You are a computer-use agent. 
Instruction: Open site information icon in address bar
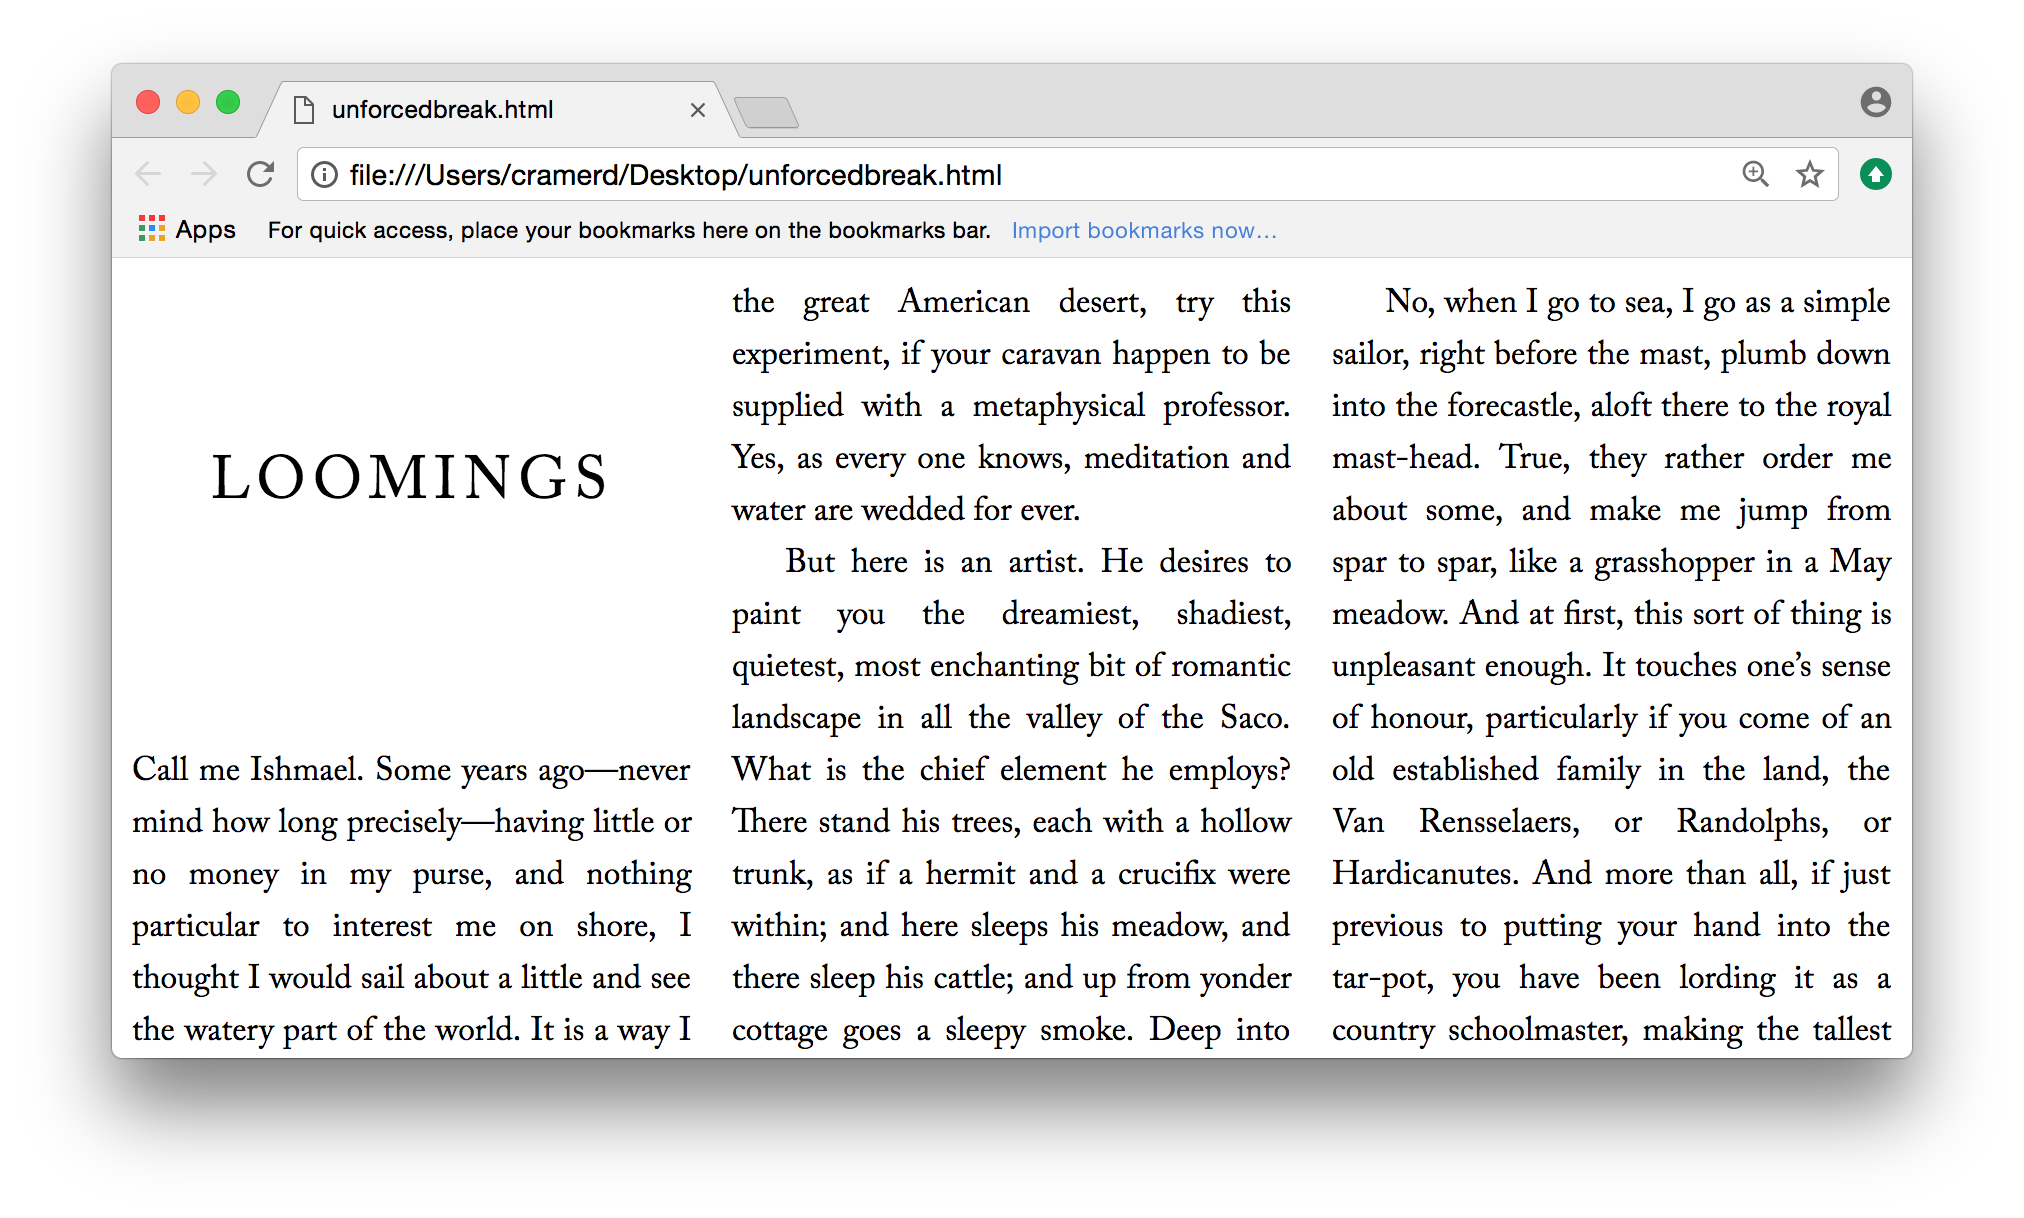click(324, 175)
